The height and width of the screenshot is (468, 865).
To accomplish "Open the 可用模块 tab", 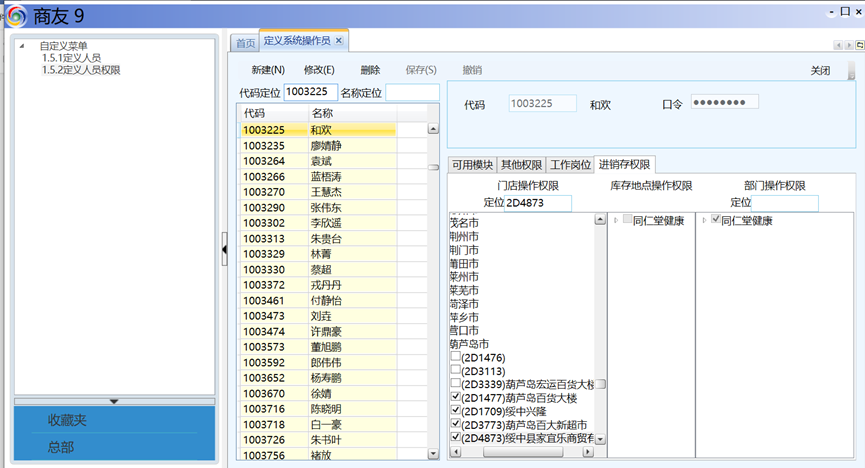I will (x=472, y=164).
